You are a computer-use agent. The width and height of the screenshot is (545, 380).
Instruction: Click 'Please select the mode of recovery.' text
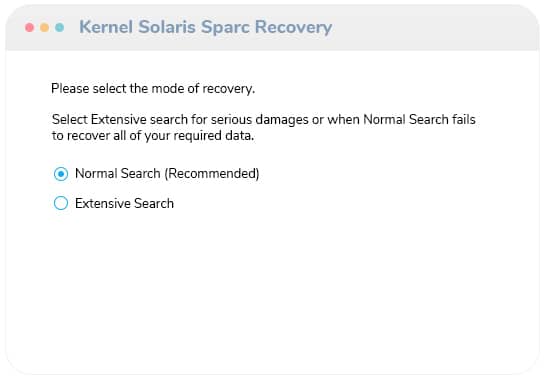pos(153,89)
